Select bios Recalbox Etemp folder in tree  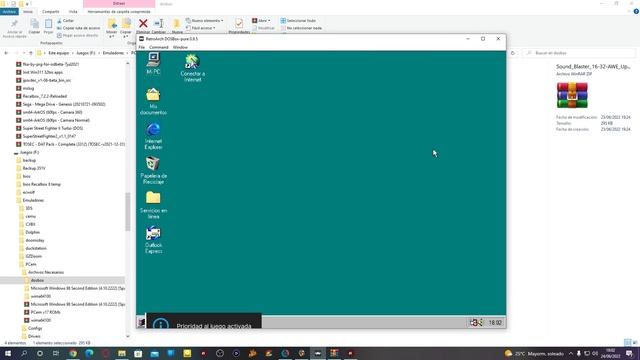(x=41, y=184)
